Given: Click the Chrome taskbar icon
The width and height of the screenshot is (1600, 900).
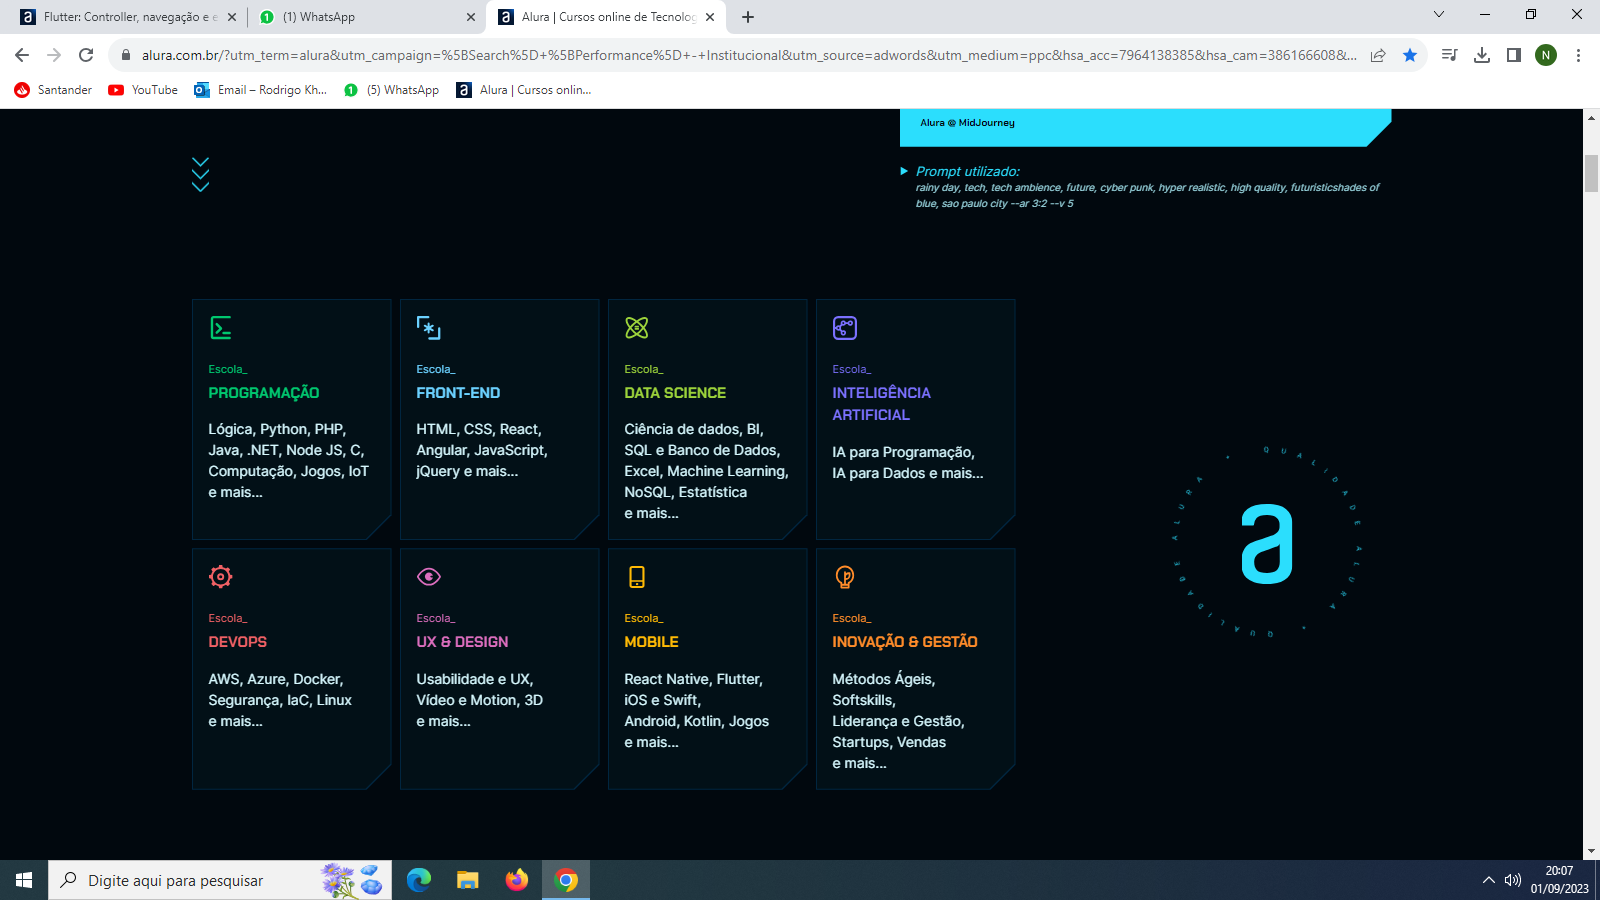Looking at the screenshot, I should [566, 880].
